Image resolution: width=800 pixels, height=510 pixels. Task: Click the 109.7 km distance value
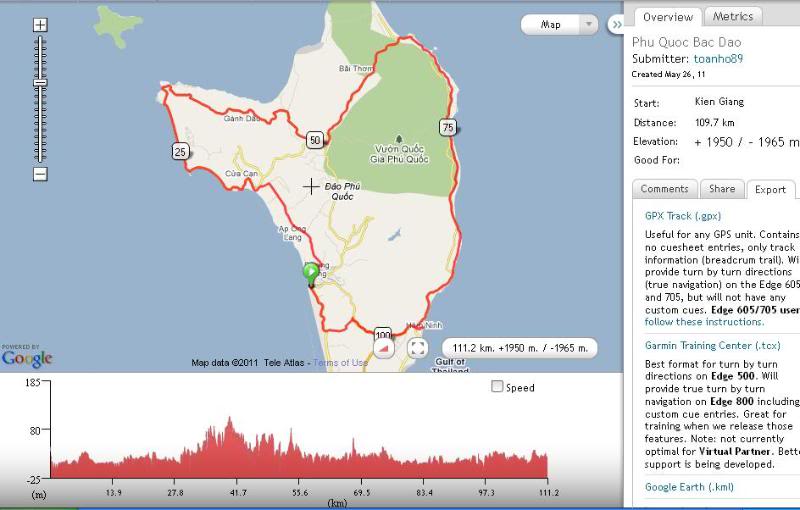coord(714,122)
